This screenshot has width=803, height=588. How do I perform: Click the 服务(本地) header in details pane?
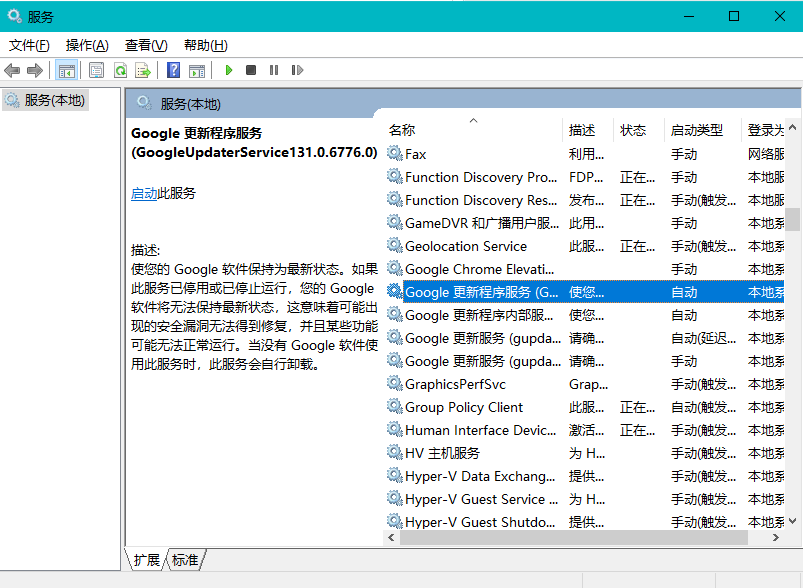[x=190, y=104]
